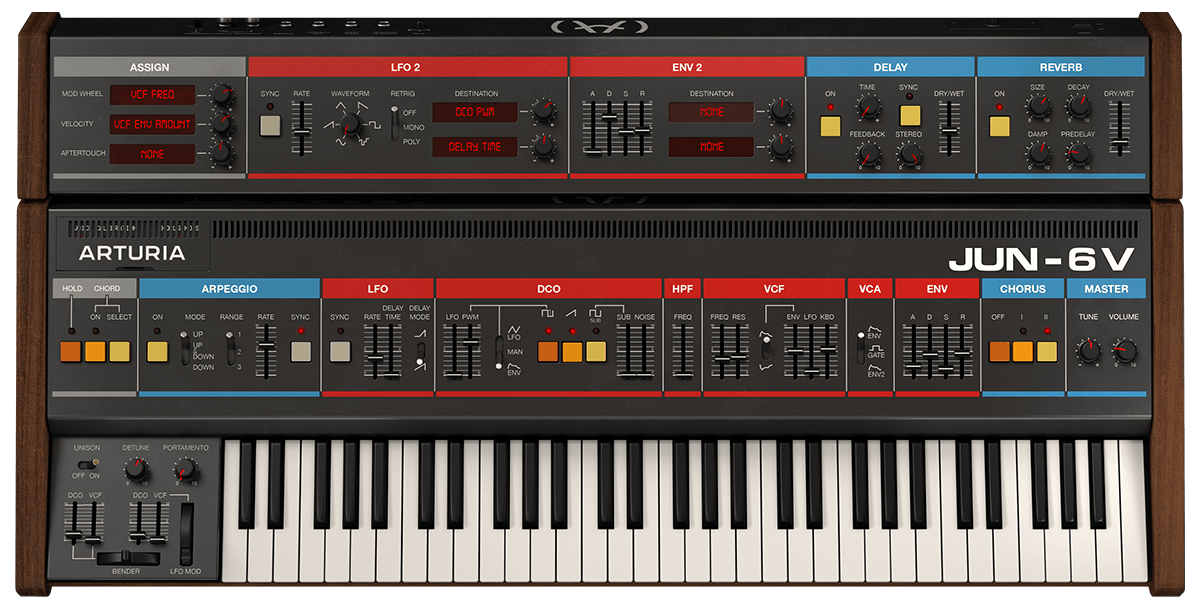Click the Velocity amount knob
This screenshot has width=1200, height=611.
220,124
